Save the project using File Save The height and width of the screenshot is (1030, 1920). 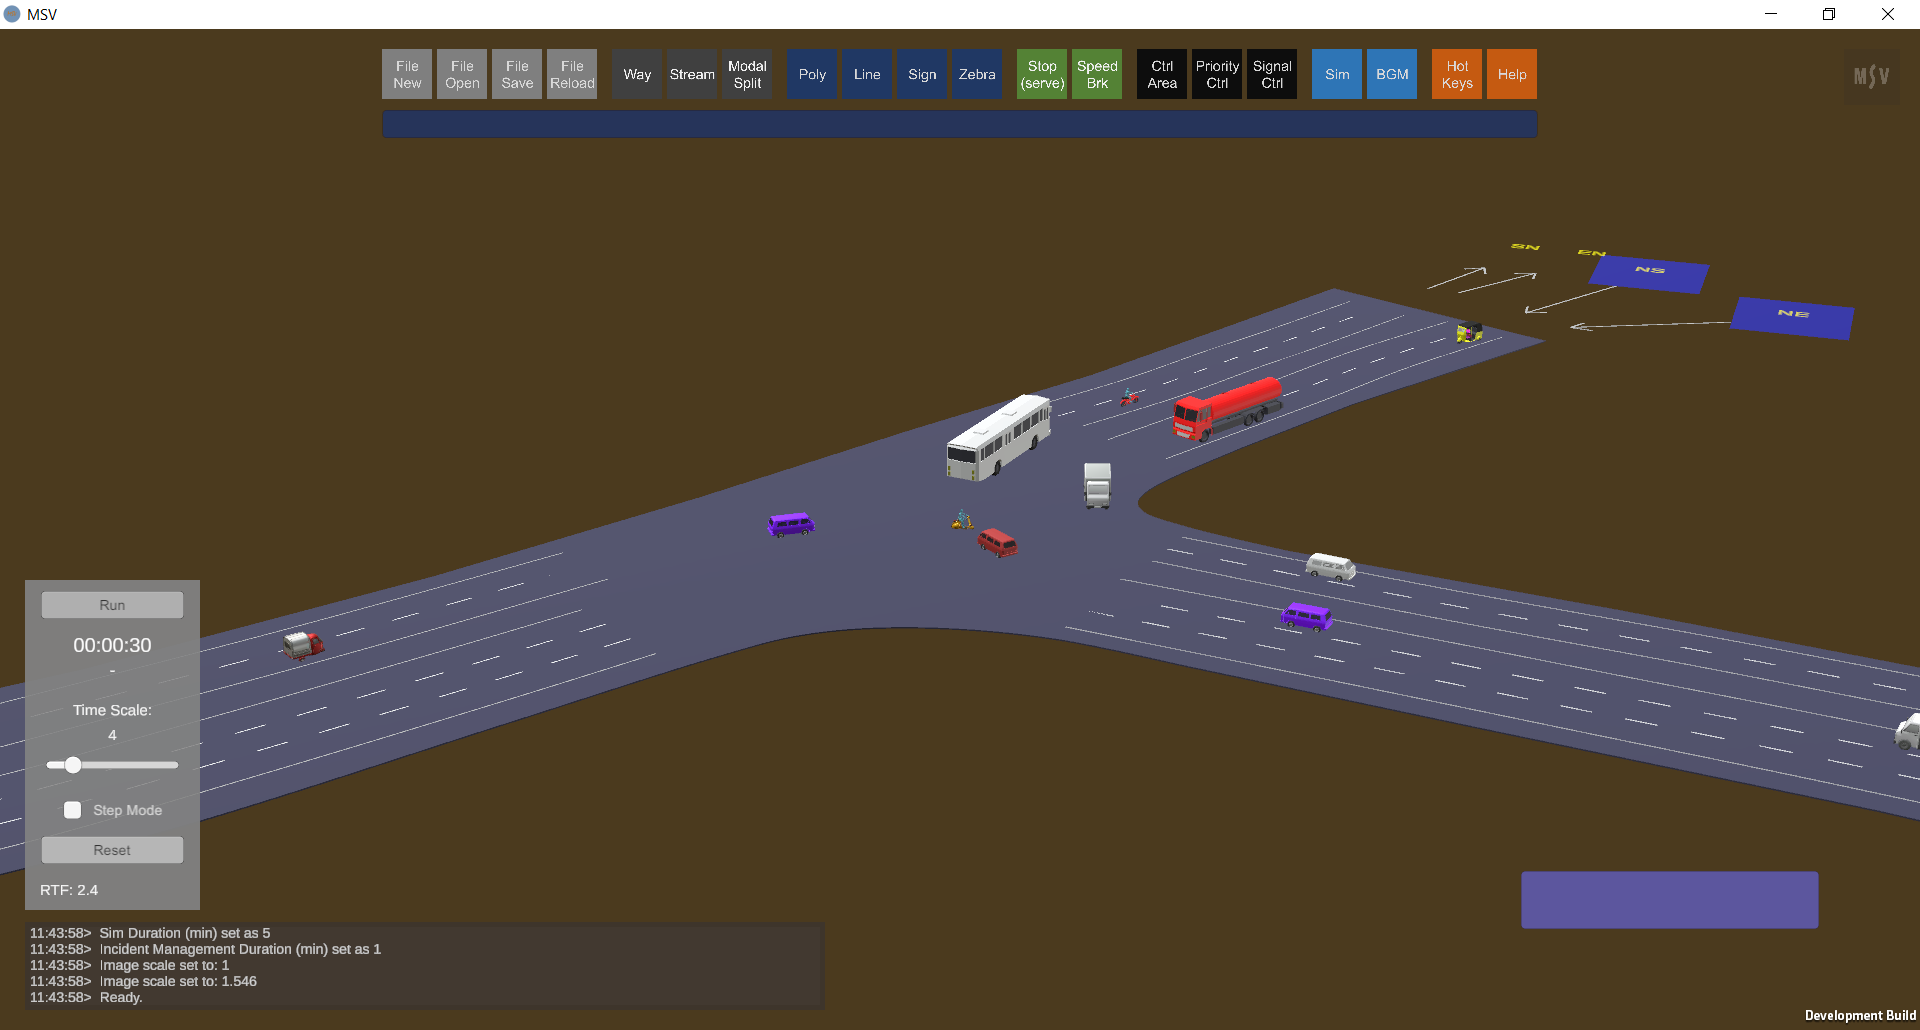click(x=517, y=74)
